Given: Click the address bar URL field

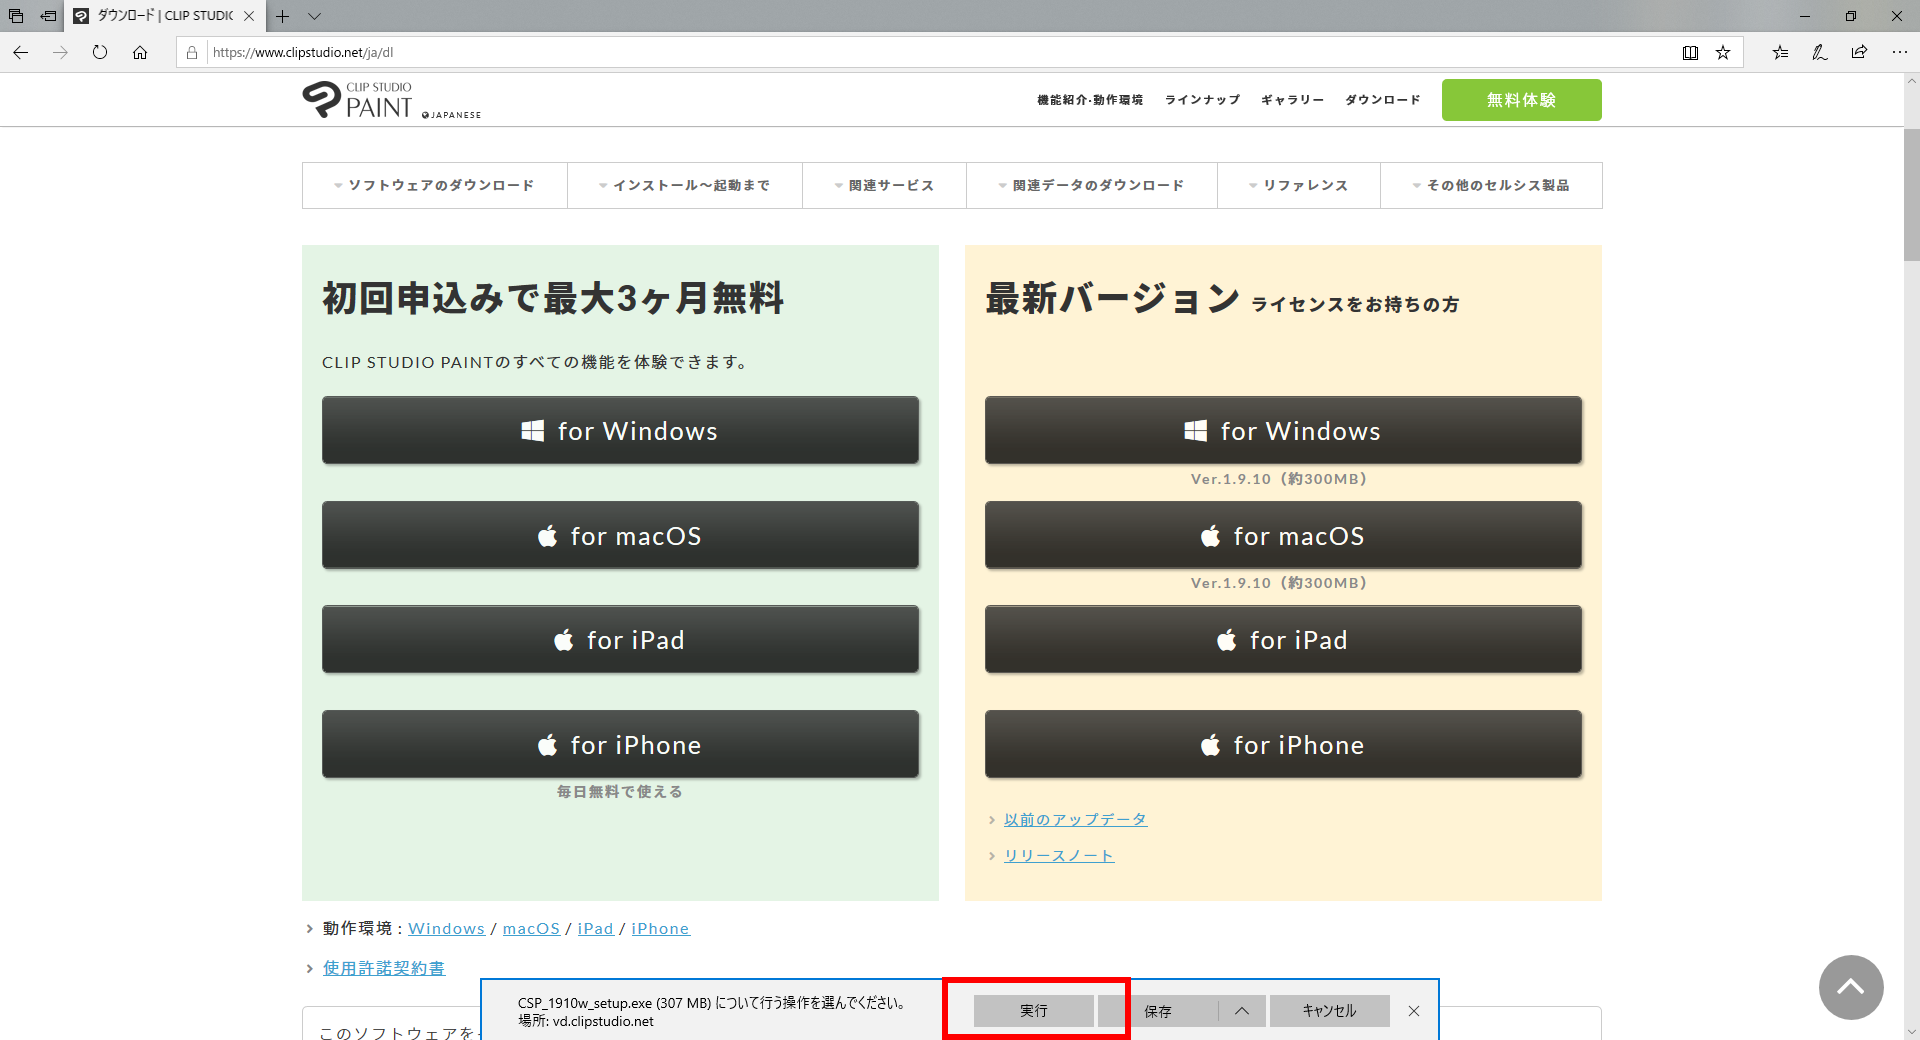Looking at the screenshot, I should (x=940, y=52).
